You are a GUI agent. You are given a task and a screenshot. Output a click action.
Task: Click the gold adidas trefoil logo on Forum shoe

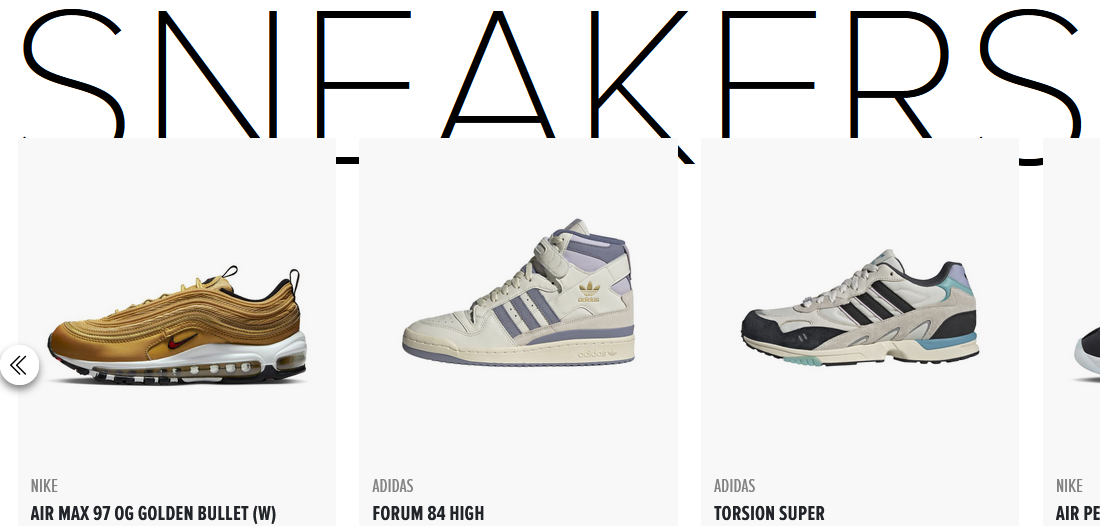(x=589, y=291)
